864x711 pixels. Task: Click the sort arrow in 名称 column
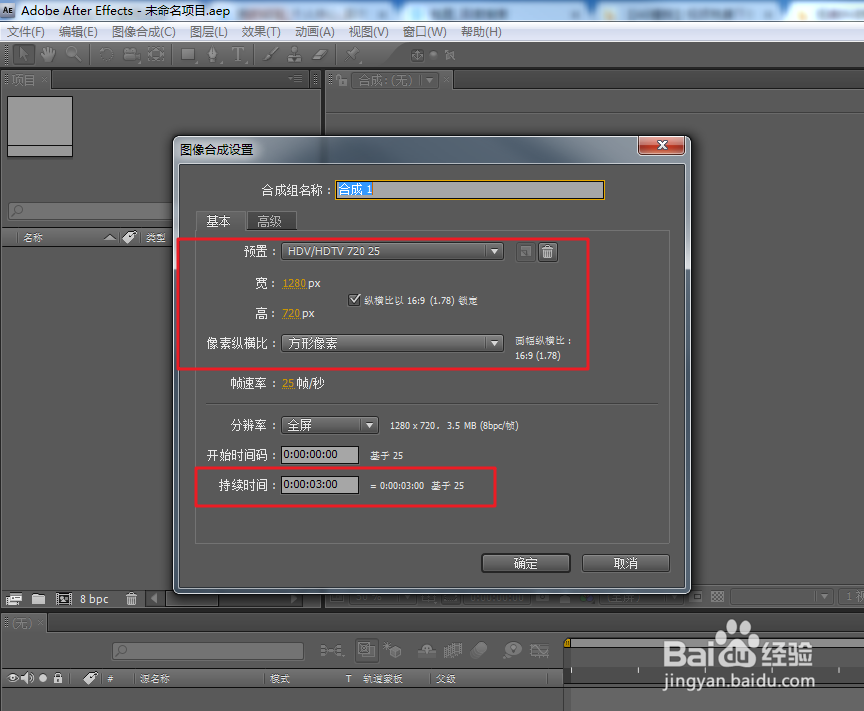pyautogui.click(x=110, y=238)
